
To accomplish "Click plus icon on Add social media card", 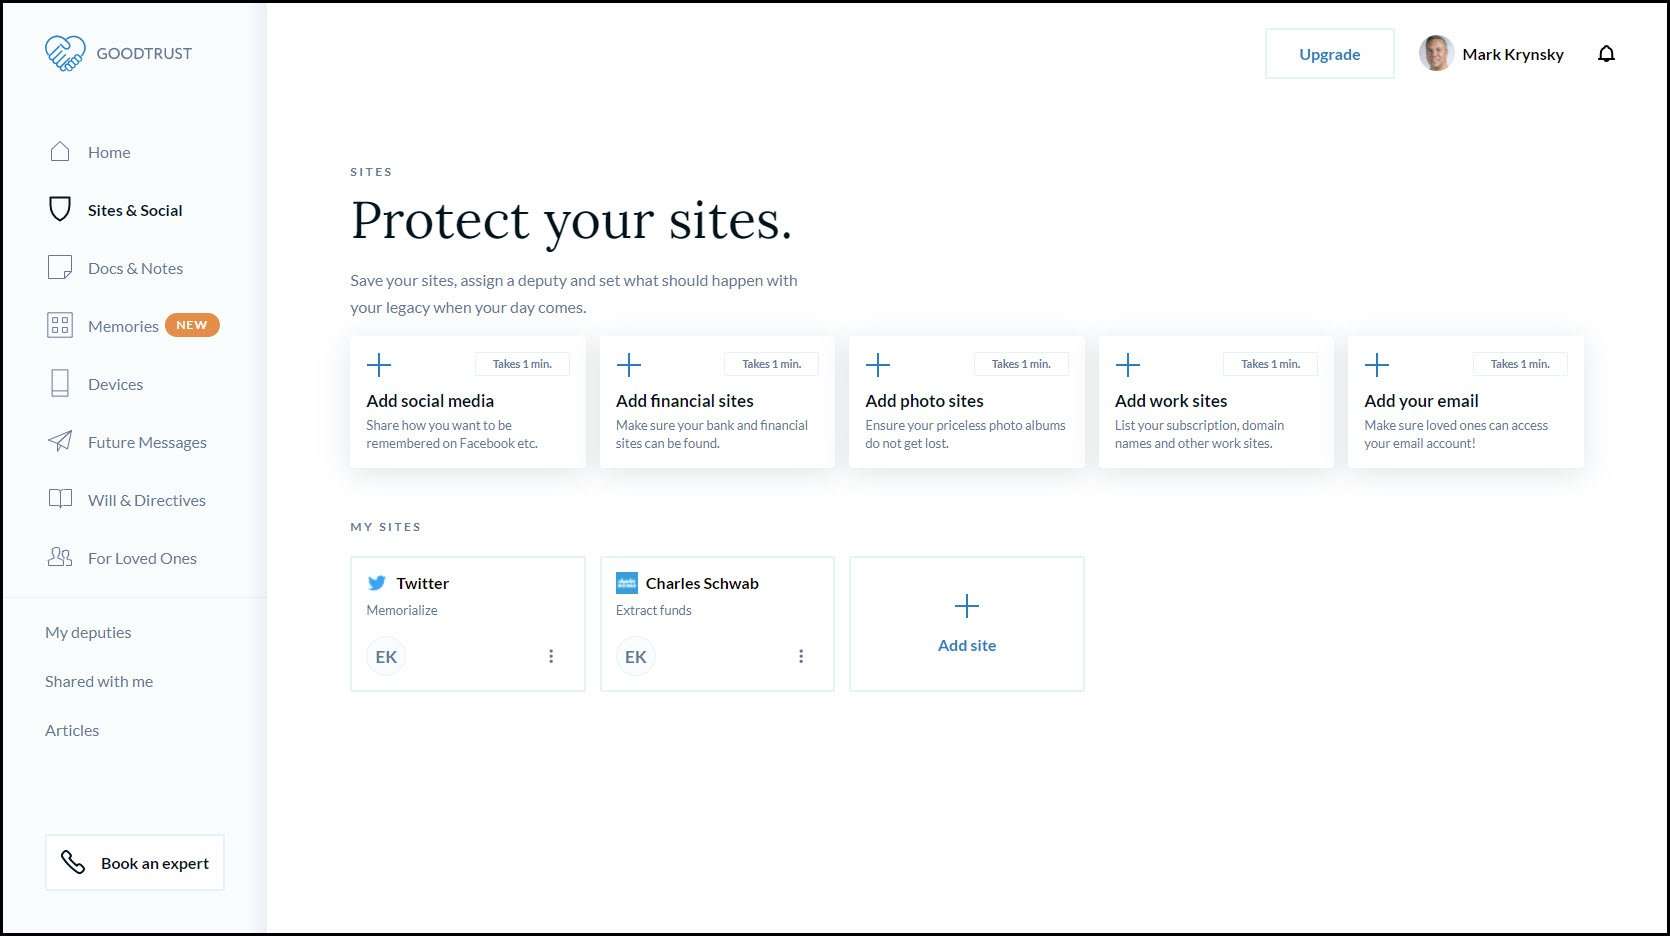I will click(379, 365).
